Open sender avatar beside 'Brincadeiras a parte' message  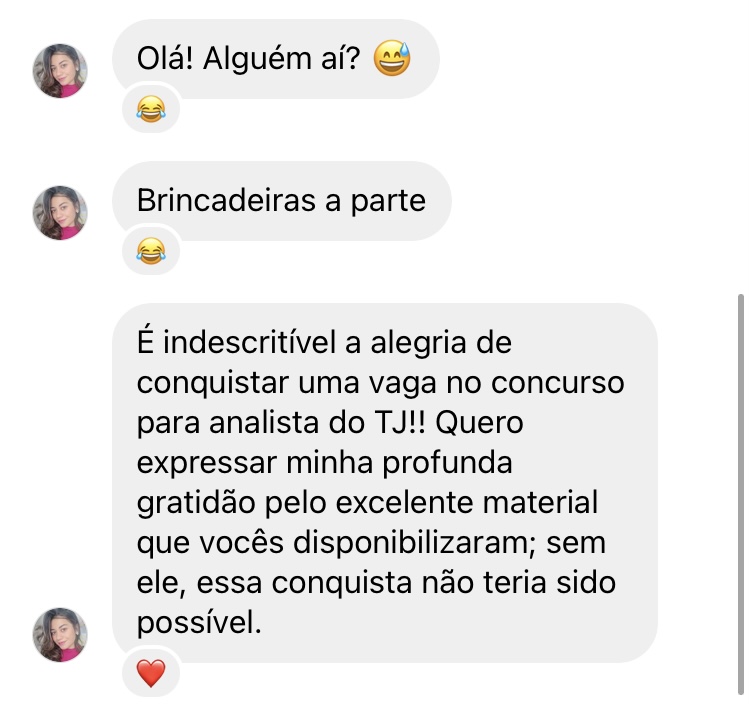(x=60, y=213)
